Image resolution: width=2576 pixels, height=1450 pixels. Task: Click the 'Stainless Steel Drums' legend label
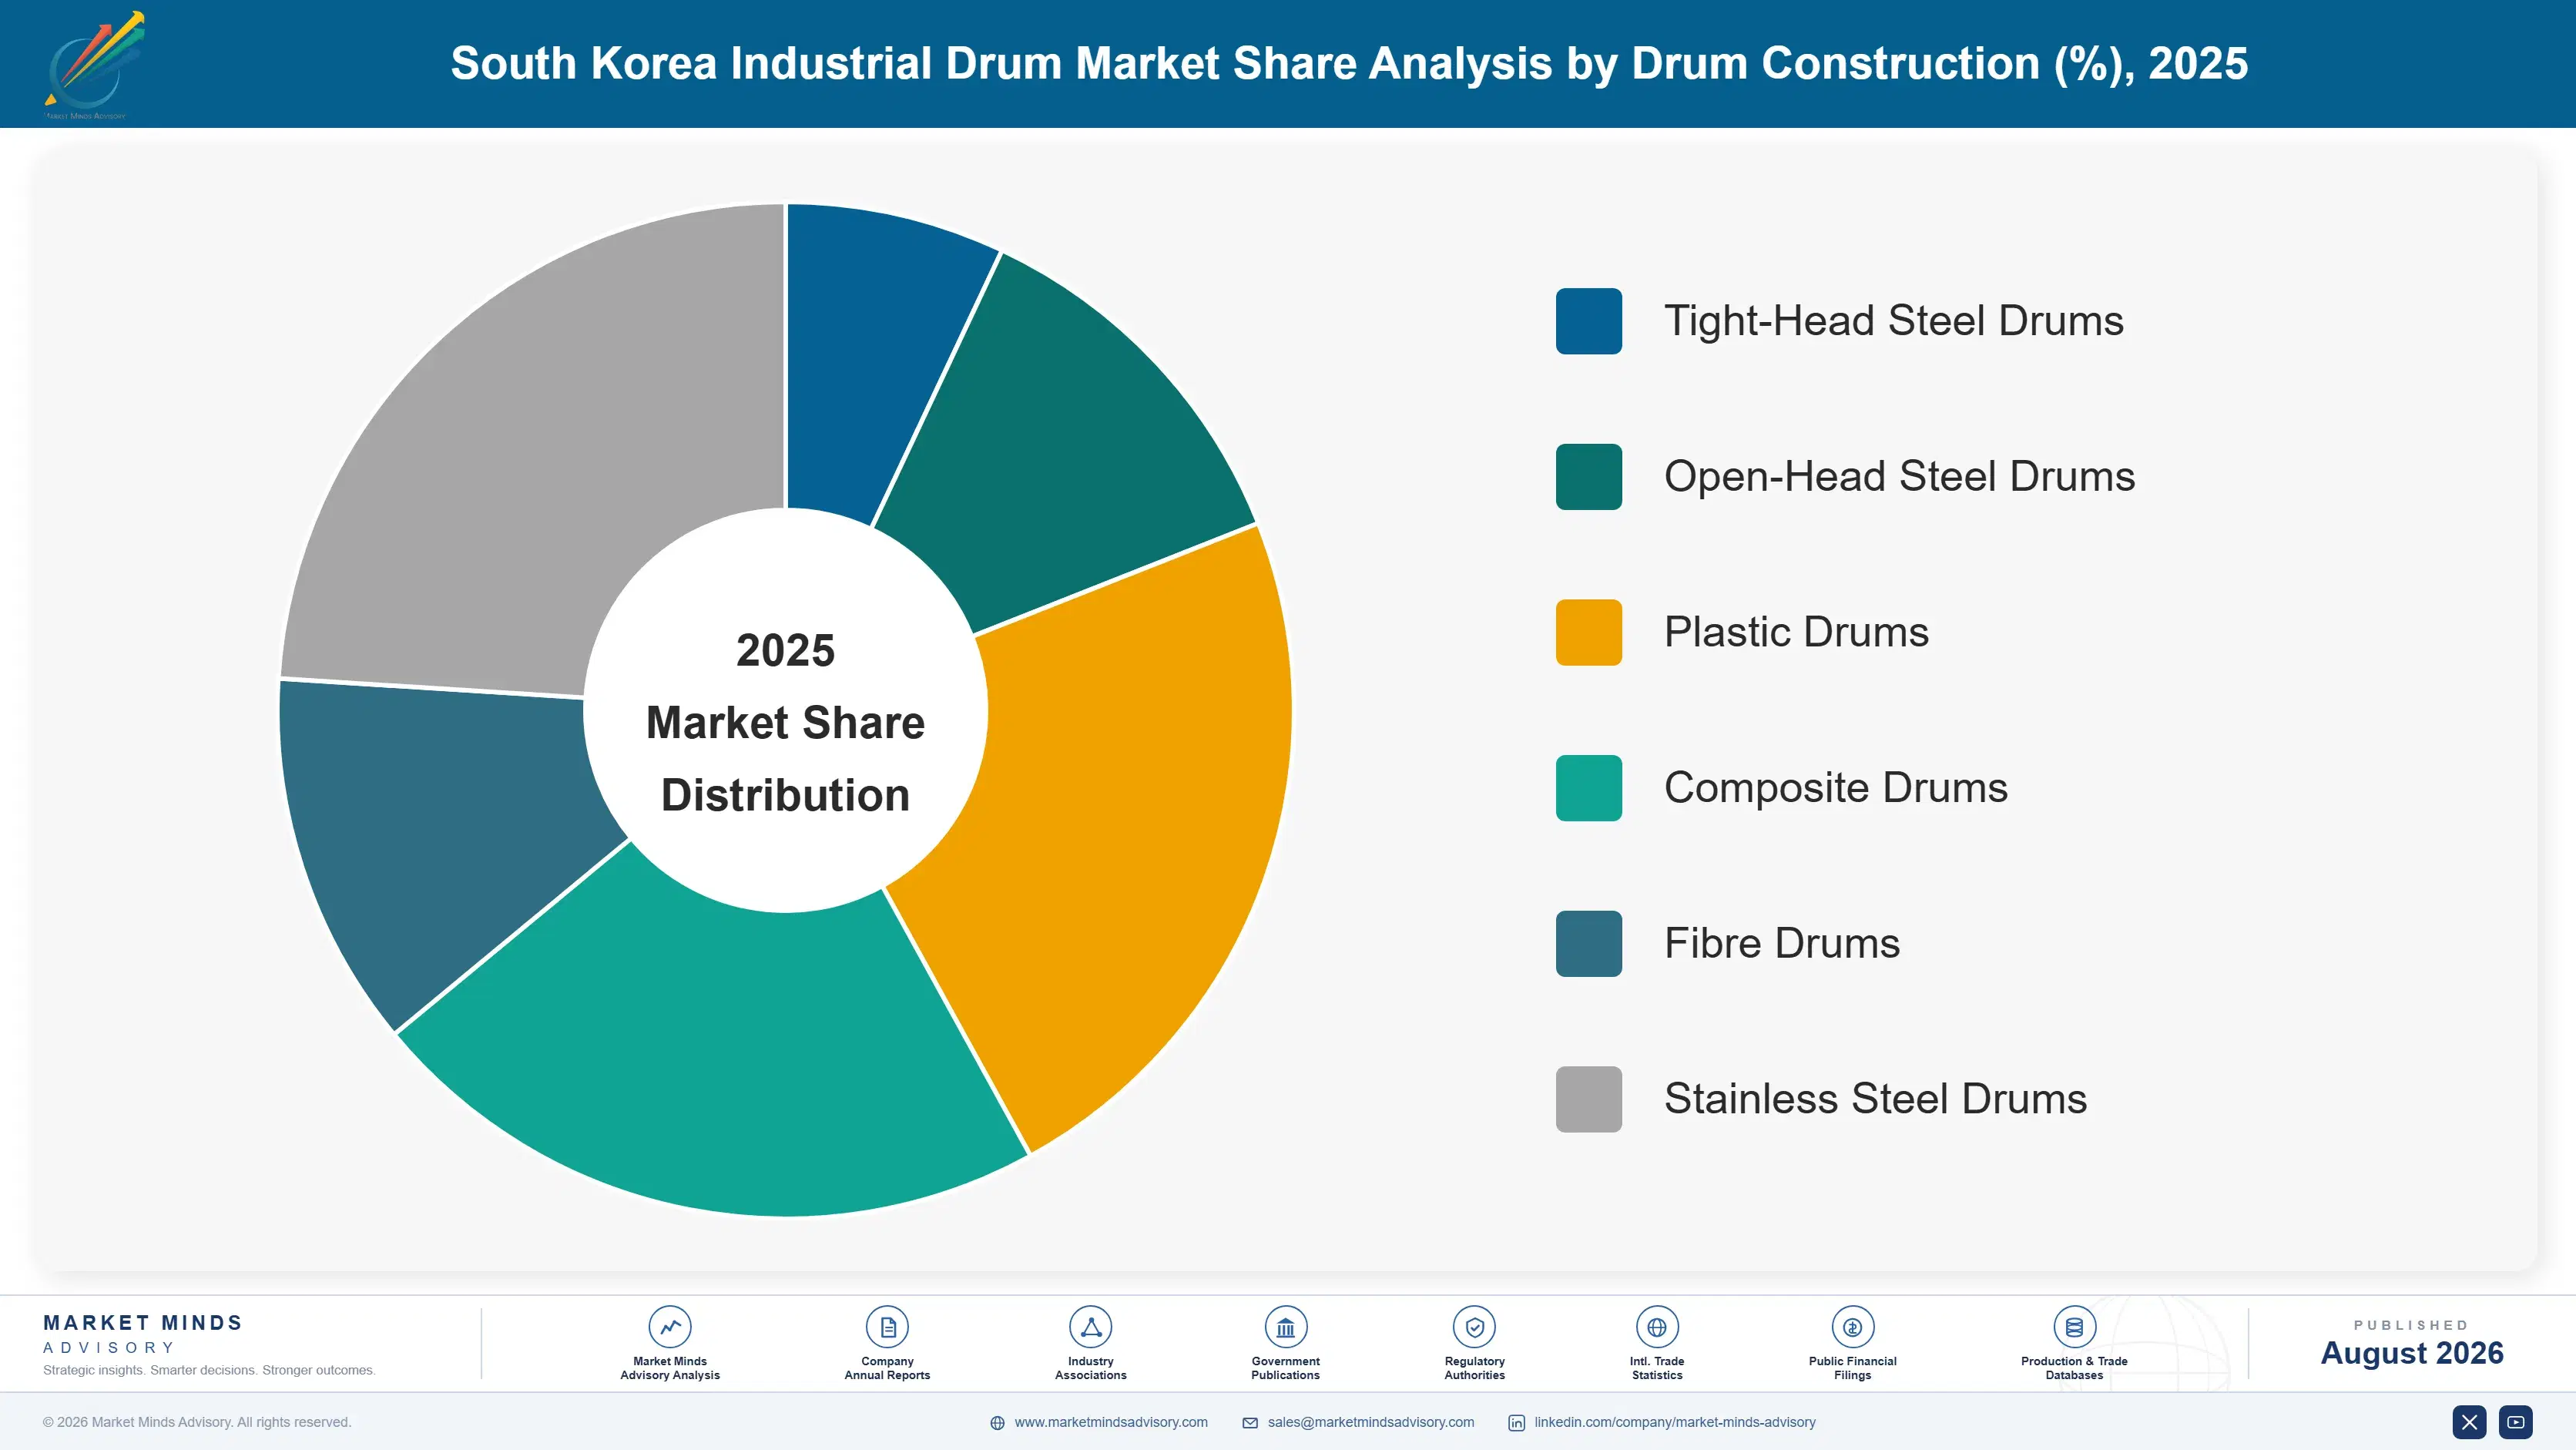click(1875, 1099)
